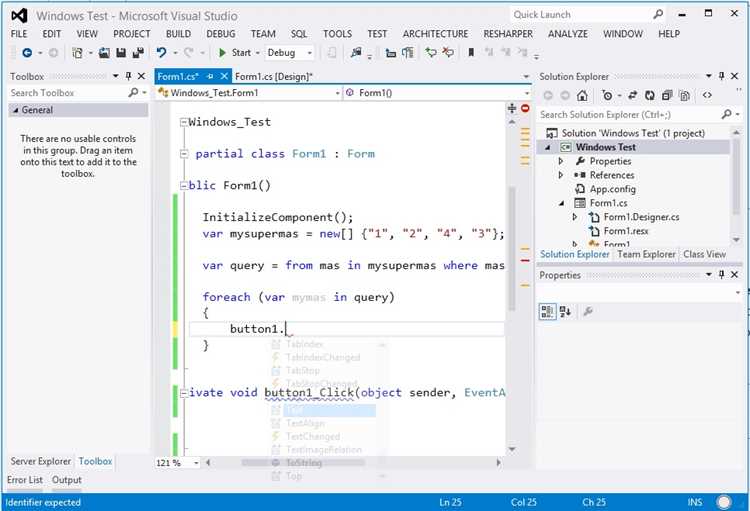Open the Windows_Test.Form1 class dropdown

[337, 93]
